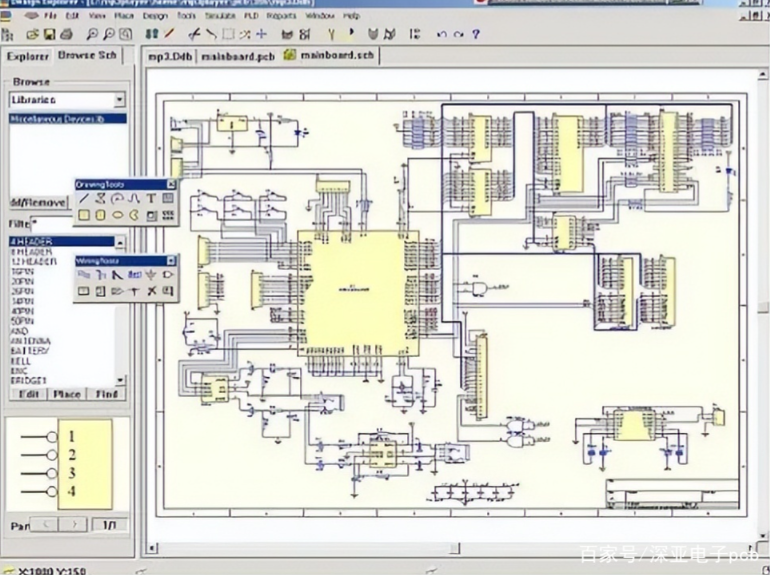Select the Text Frame tool in DrawingTools
The image size is (770, 575).
(x=168, y=198)
